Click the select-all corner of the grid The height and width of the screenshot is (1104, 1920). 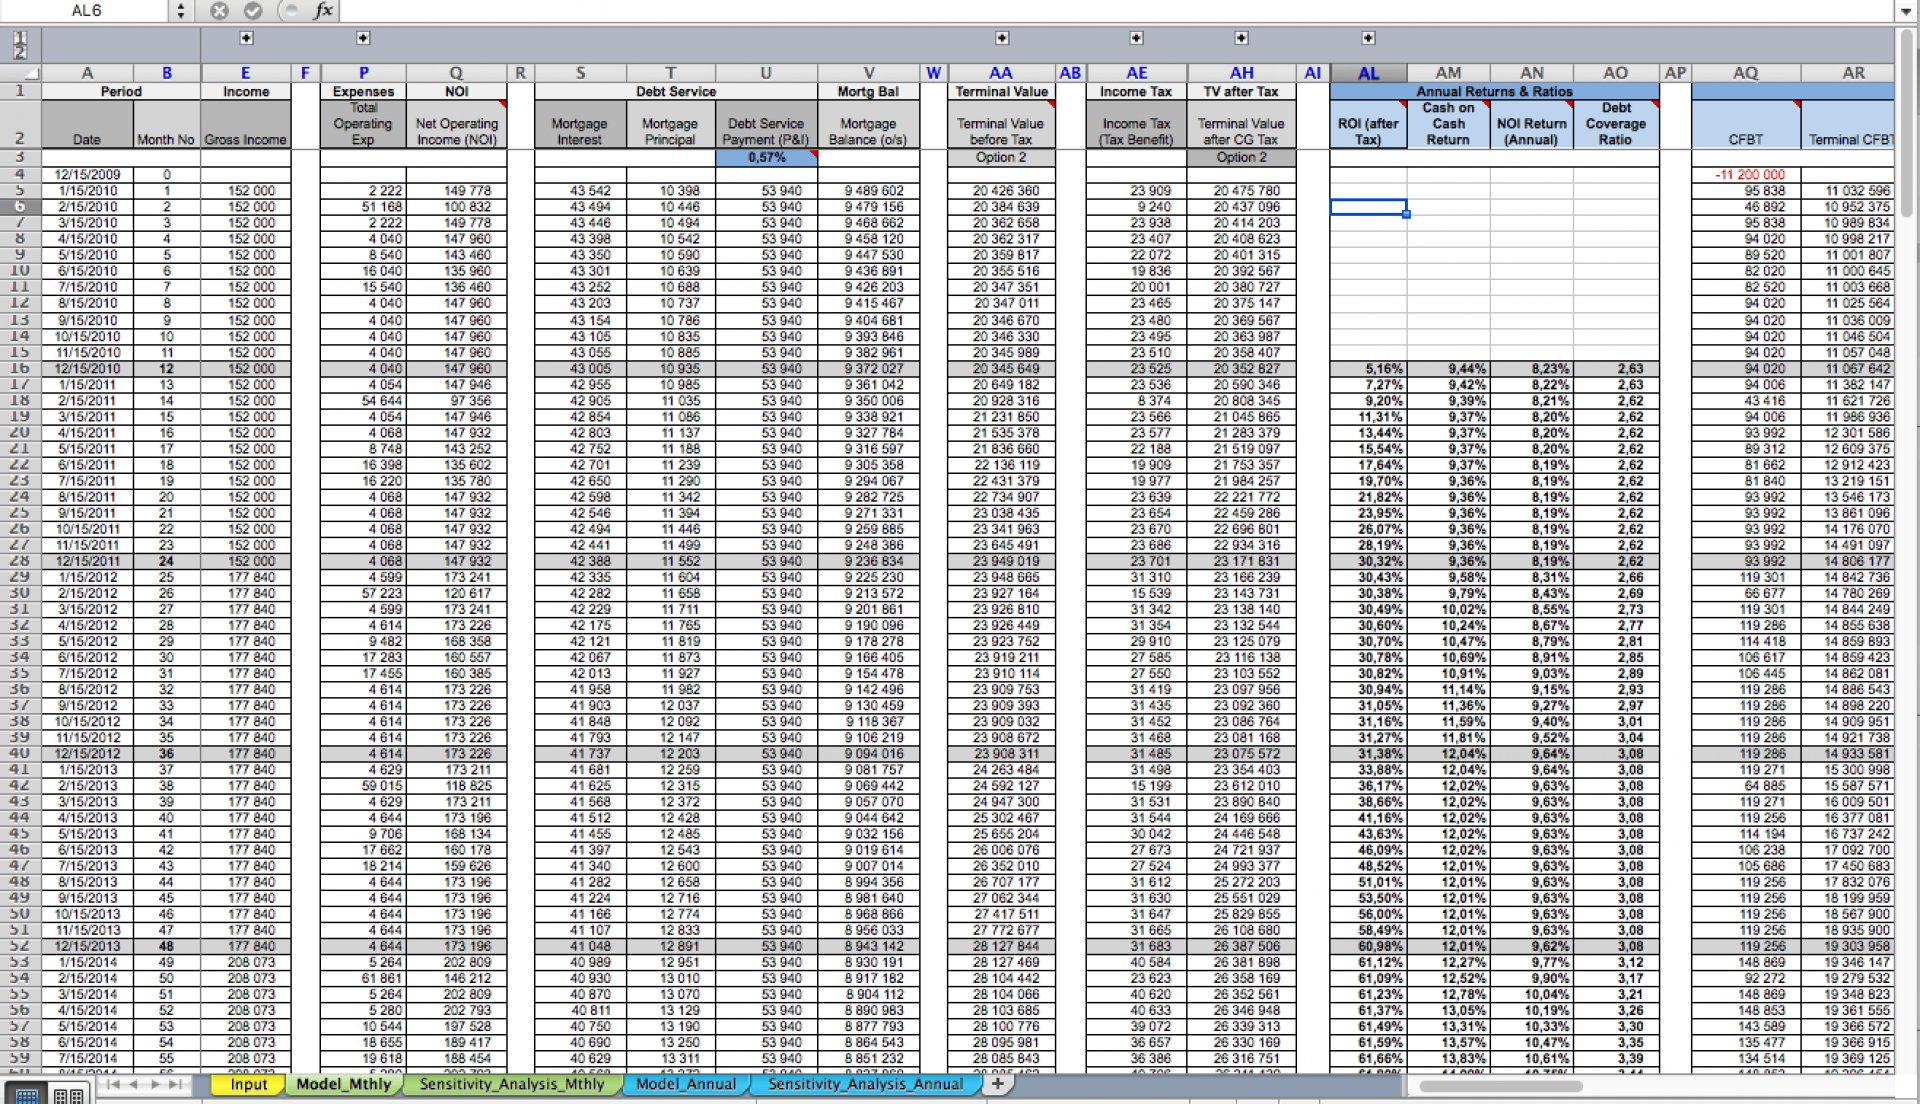coord(20,73)
